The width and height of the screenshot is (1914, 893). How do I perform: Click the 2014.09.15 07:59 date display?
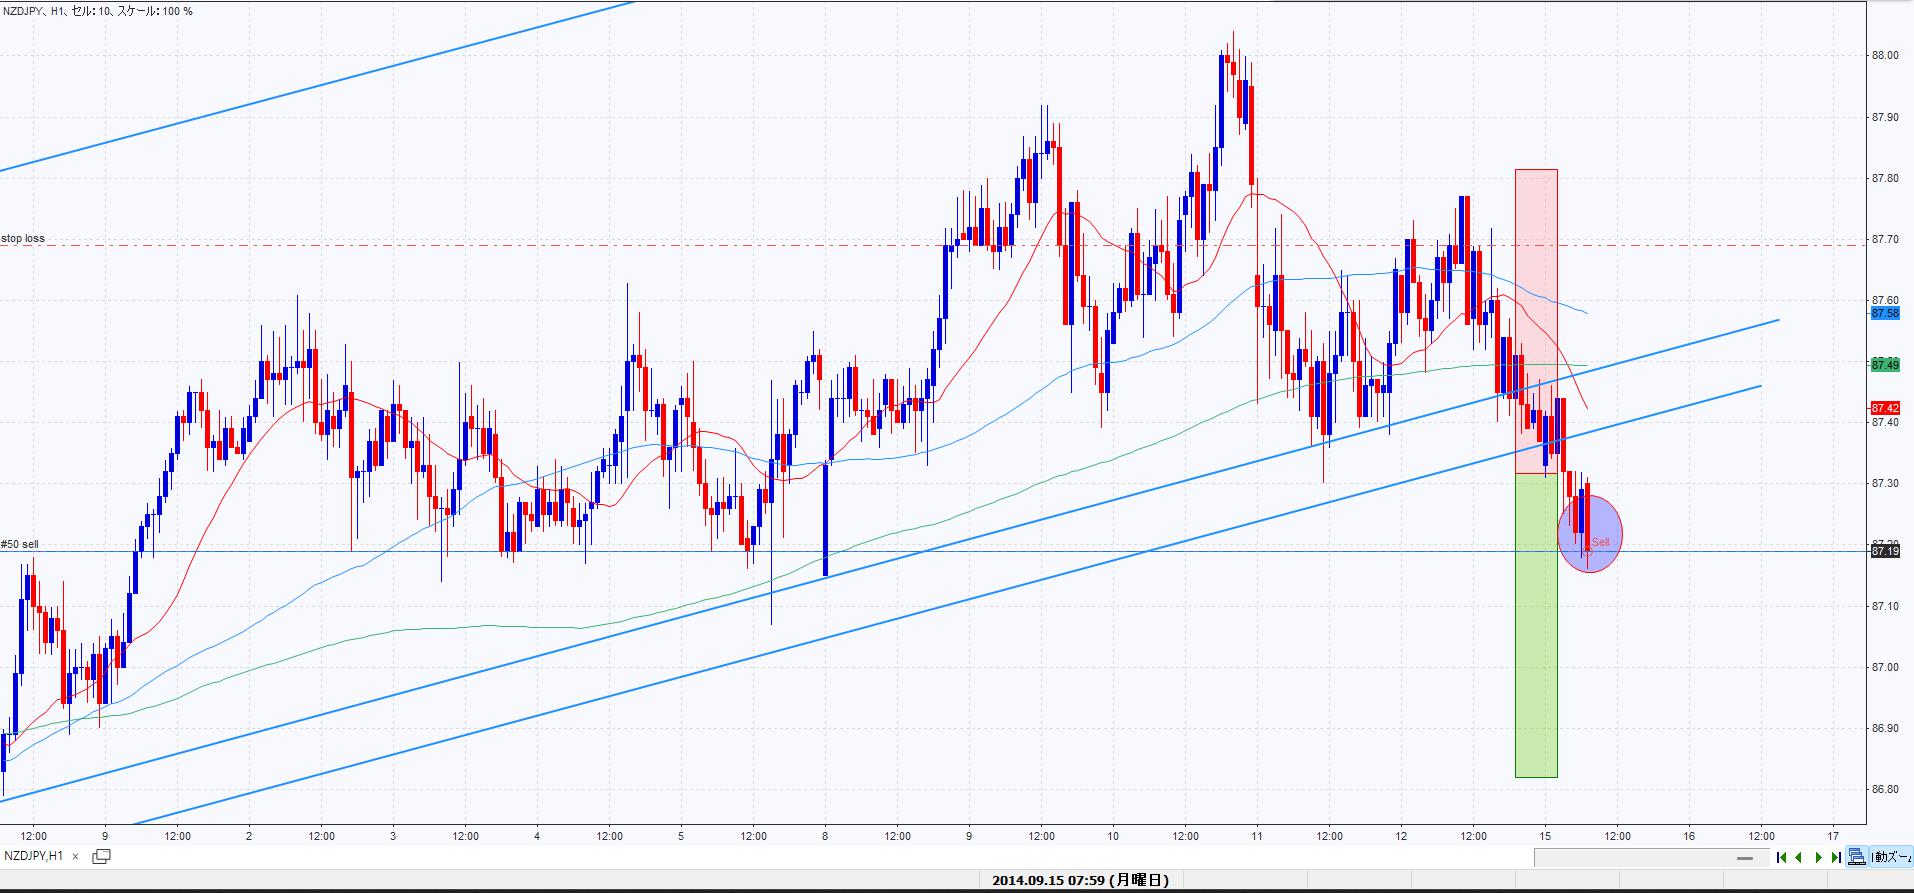[1080, 881]
